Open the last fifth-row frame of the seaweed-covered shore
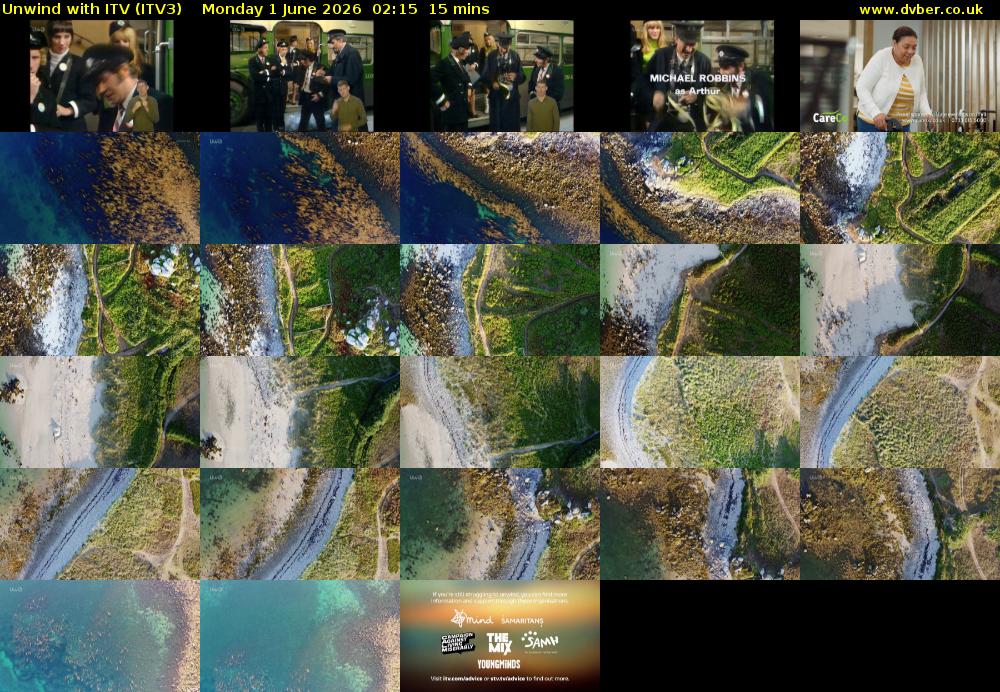The image size is (1000, 692). click(x=900, y=524)
